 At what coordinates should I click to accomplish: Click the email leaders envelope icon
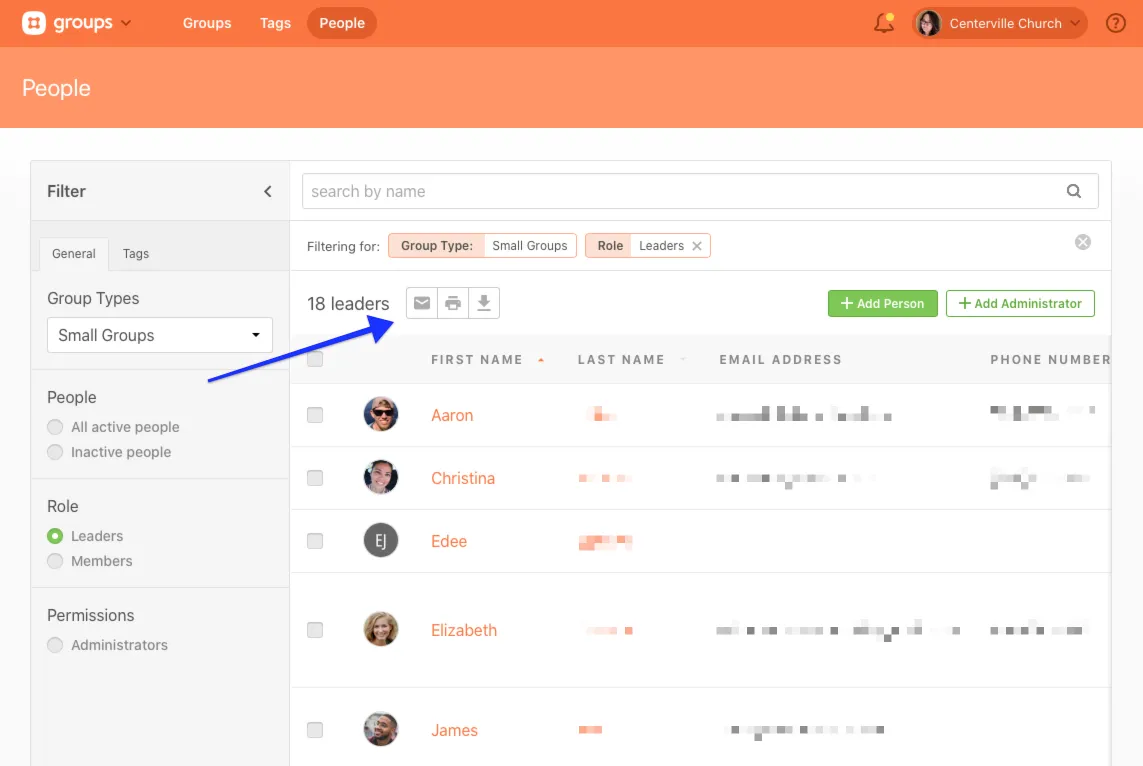[422, 303]
